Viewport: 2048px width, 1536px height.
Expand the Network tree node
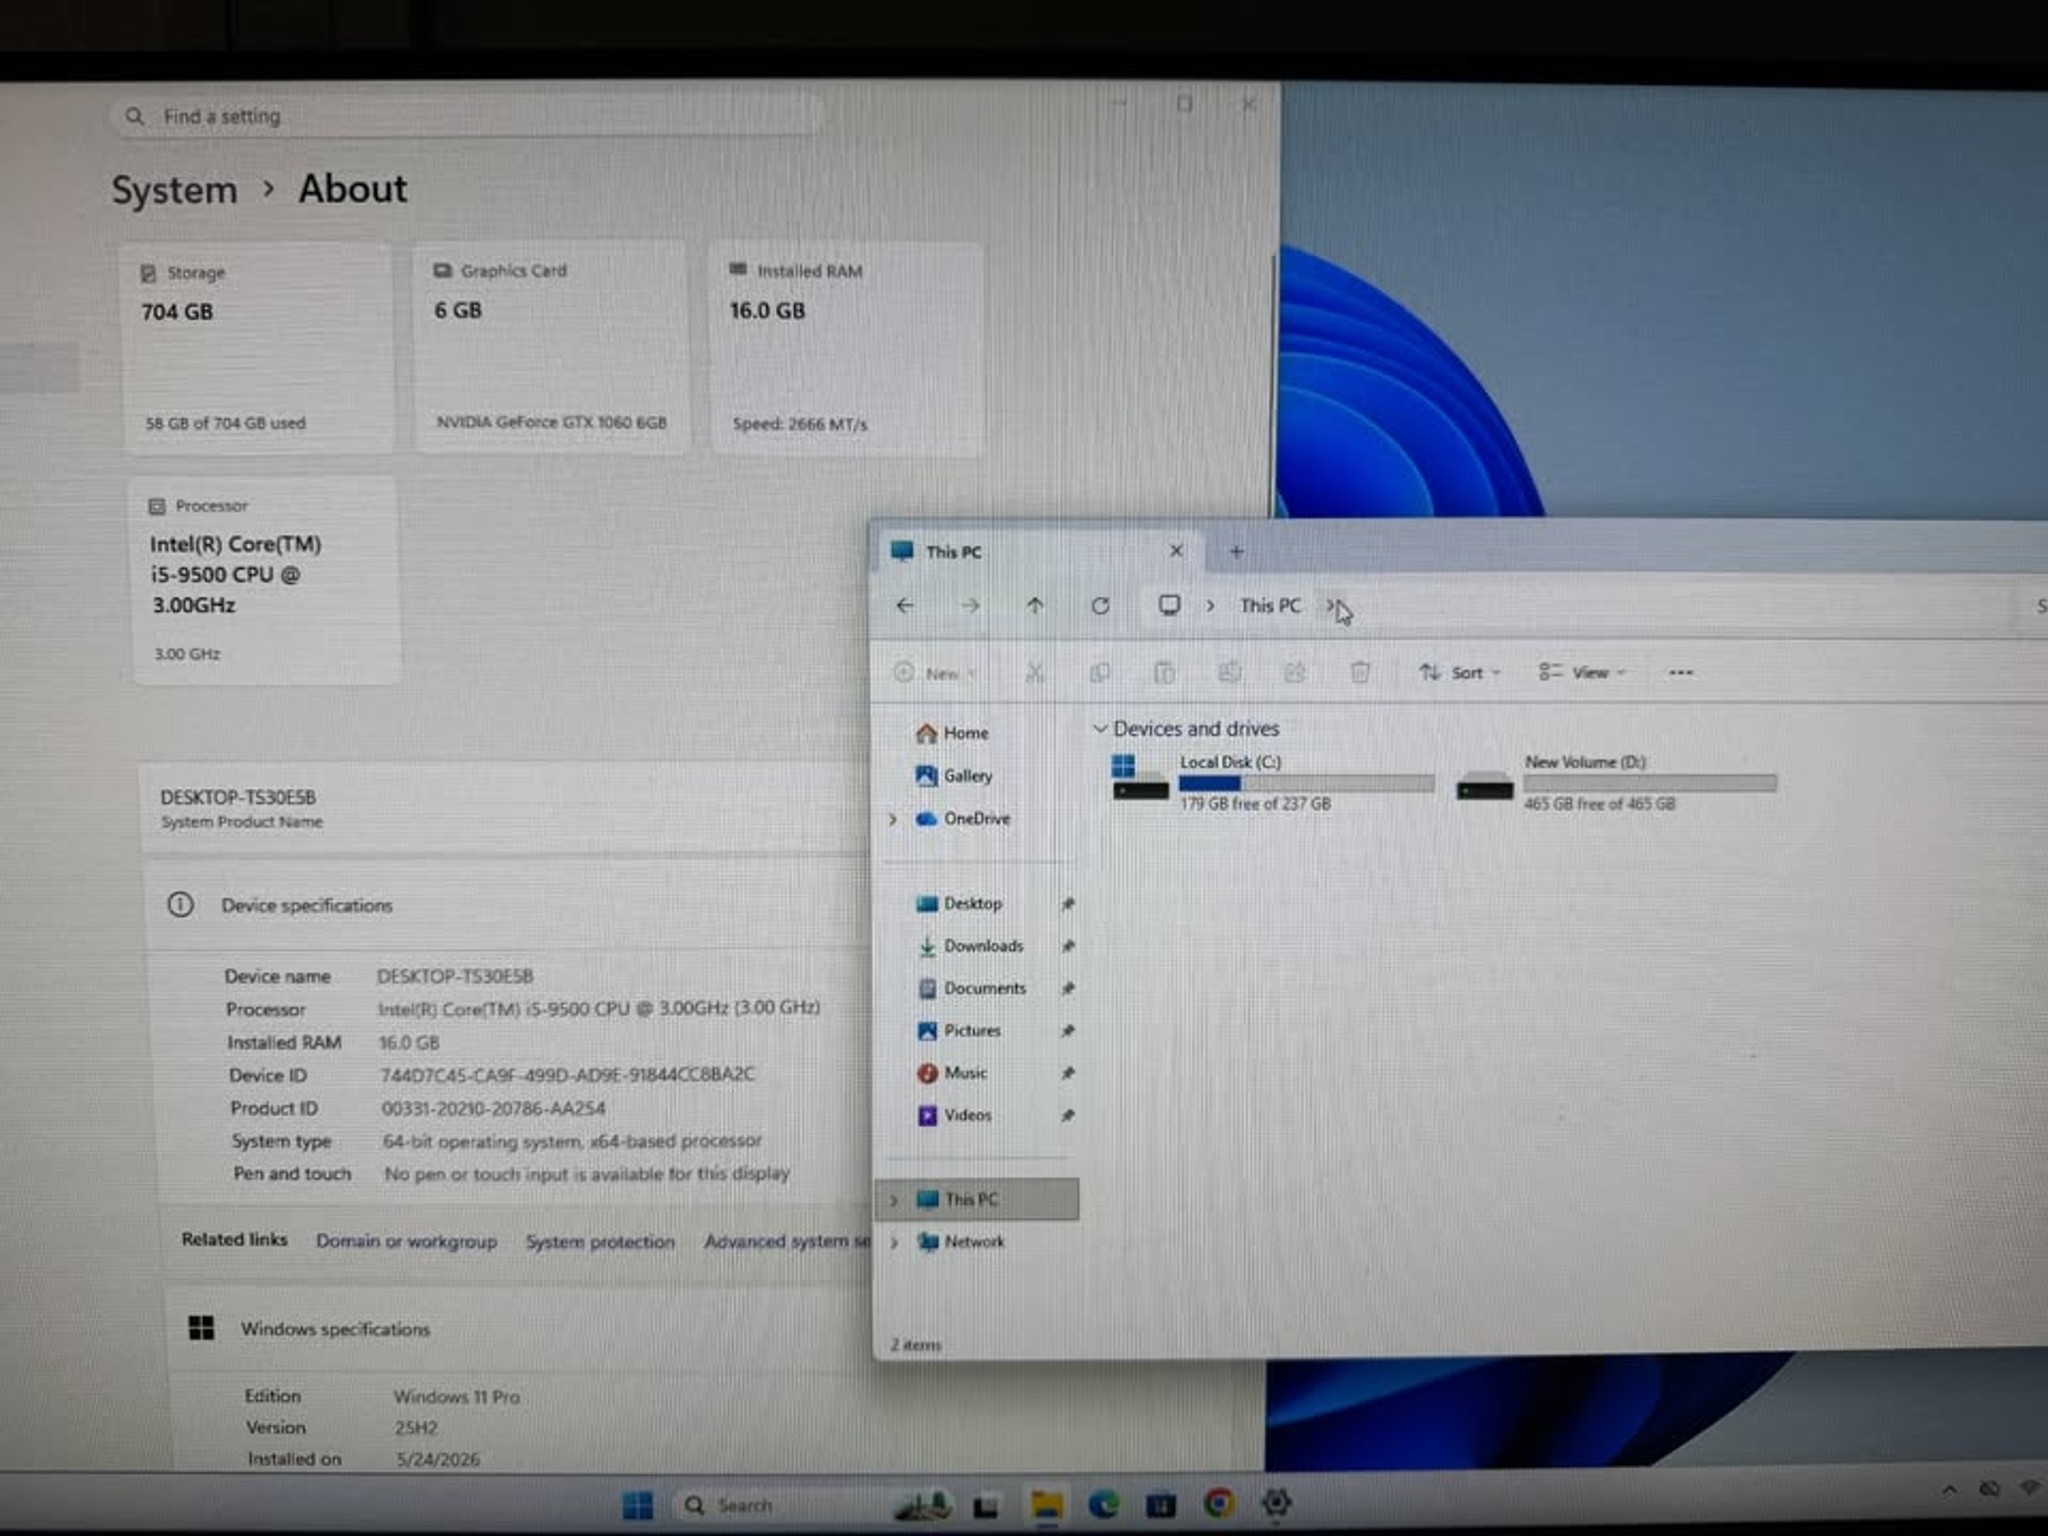[x=894, y=1242]
